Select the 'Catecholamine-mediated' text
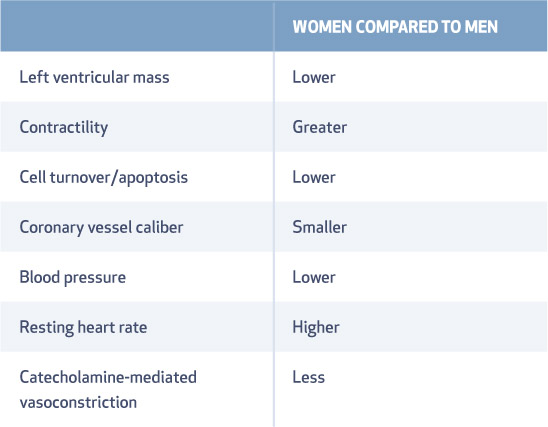Image resolution: width=548 pixels, height=427 pixels. tap(108, 377)
